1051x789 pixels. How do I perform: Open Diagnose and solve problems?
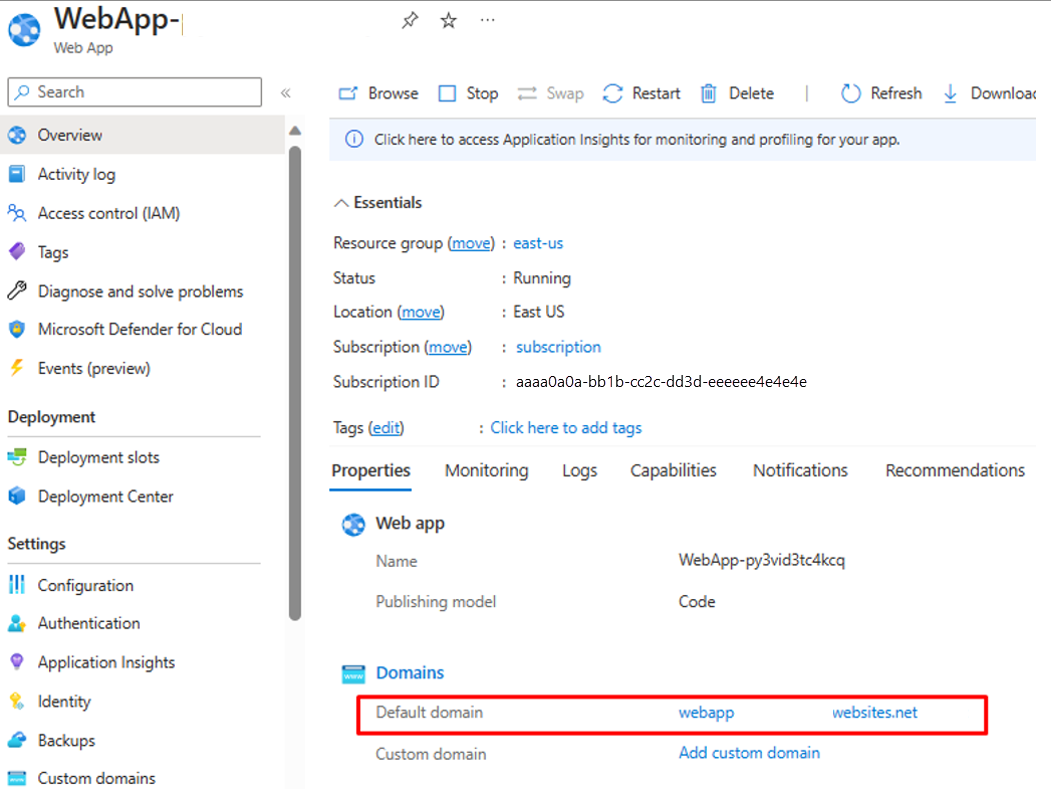pos(140,291)
